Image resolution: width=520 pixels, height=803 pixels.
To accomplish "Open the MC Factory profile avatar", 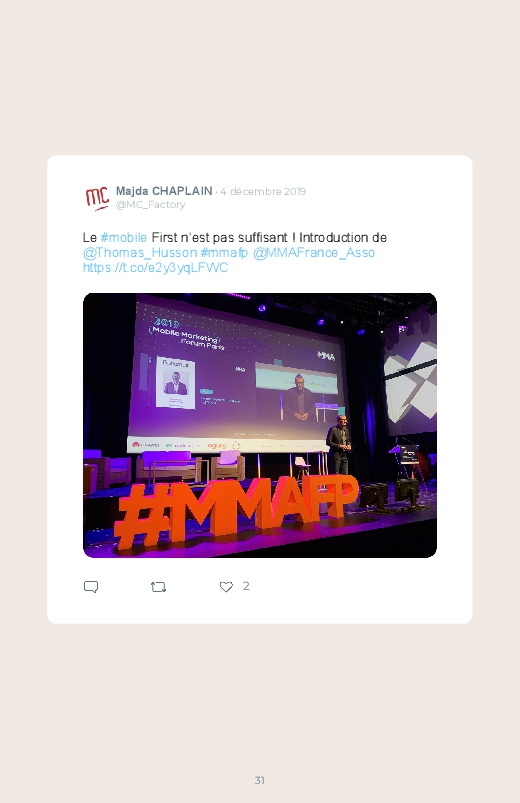I will pyautogui.click(x=97, y=198).
